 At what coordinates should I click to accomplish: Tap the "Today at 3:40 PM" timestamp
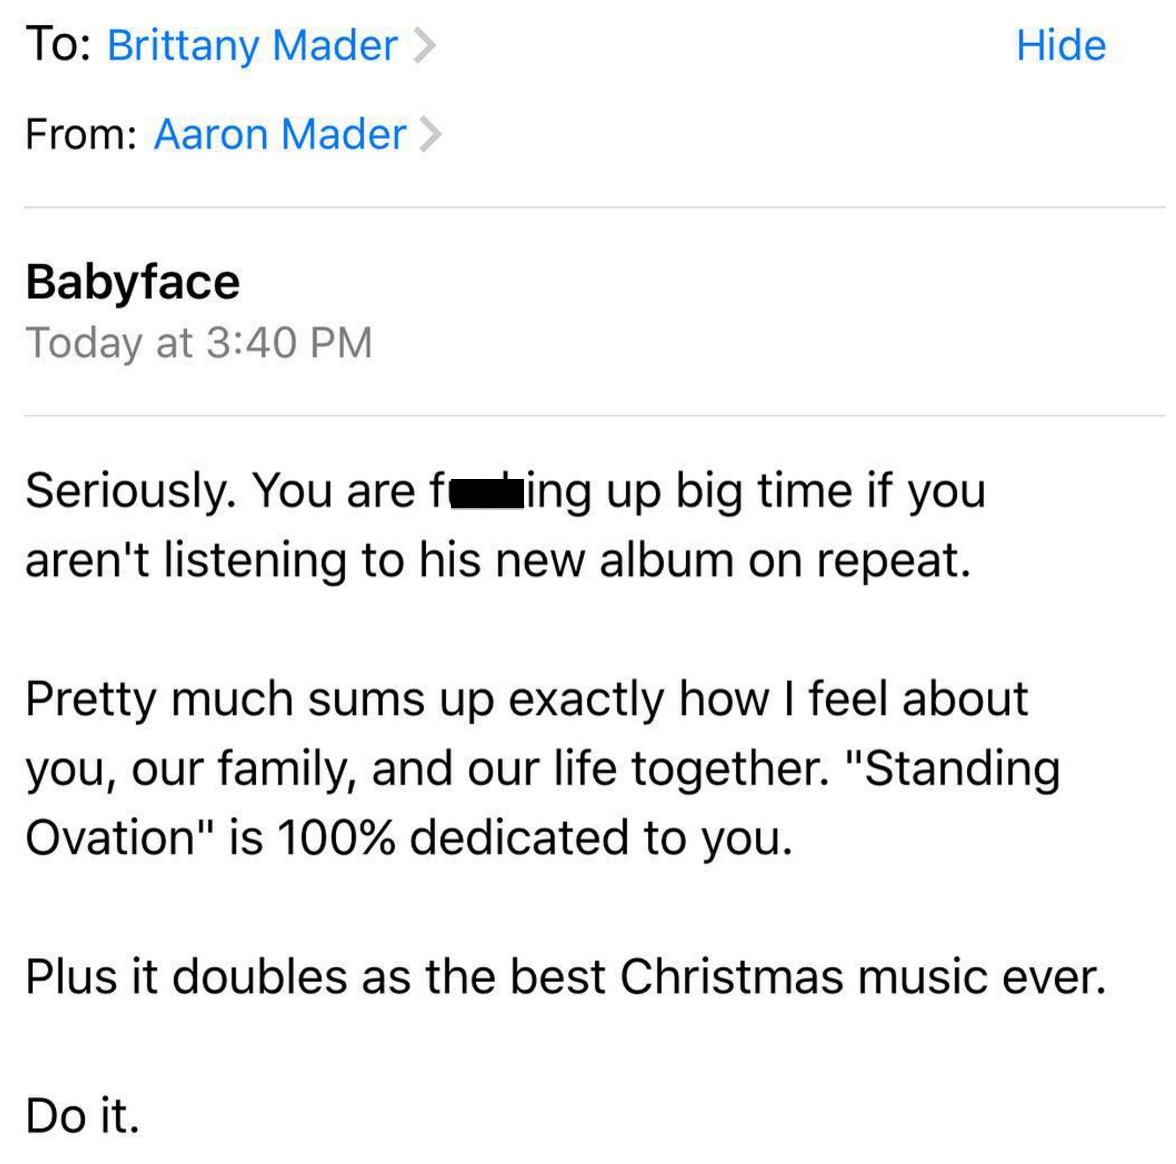[x=199, y=343]
